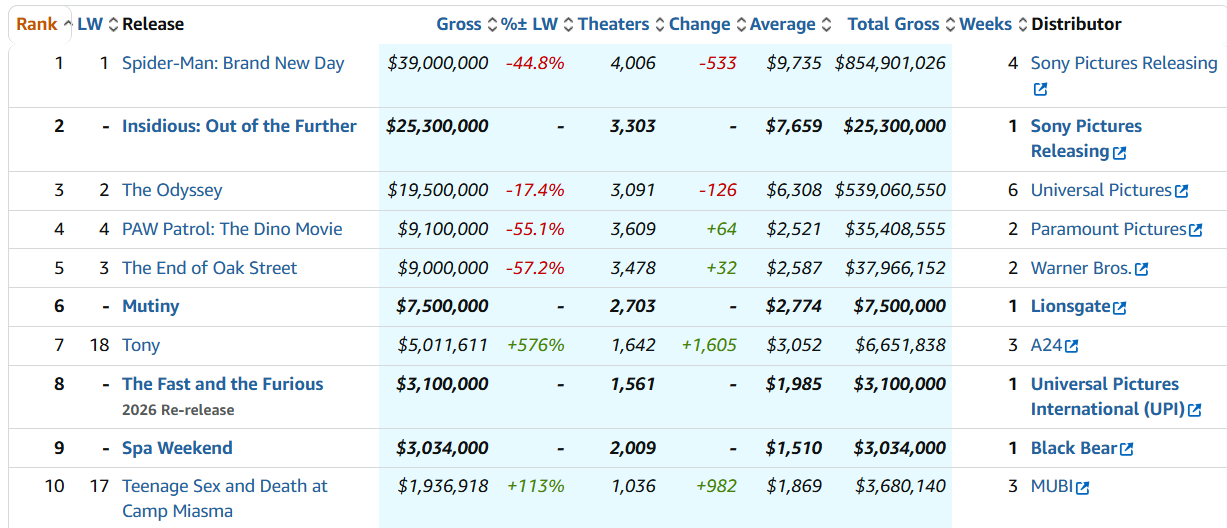Sort table by Gross column
The width and height of the screenshot is (1227, 528).
(466, 24)
